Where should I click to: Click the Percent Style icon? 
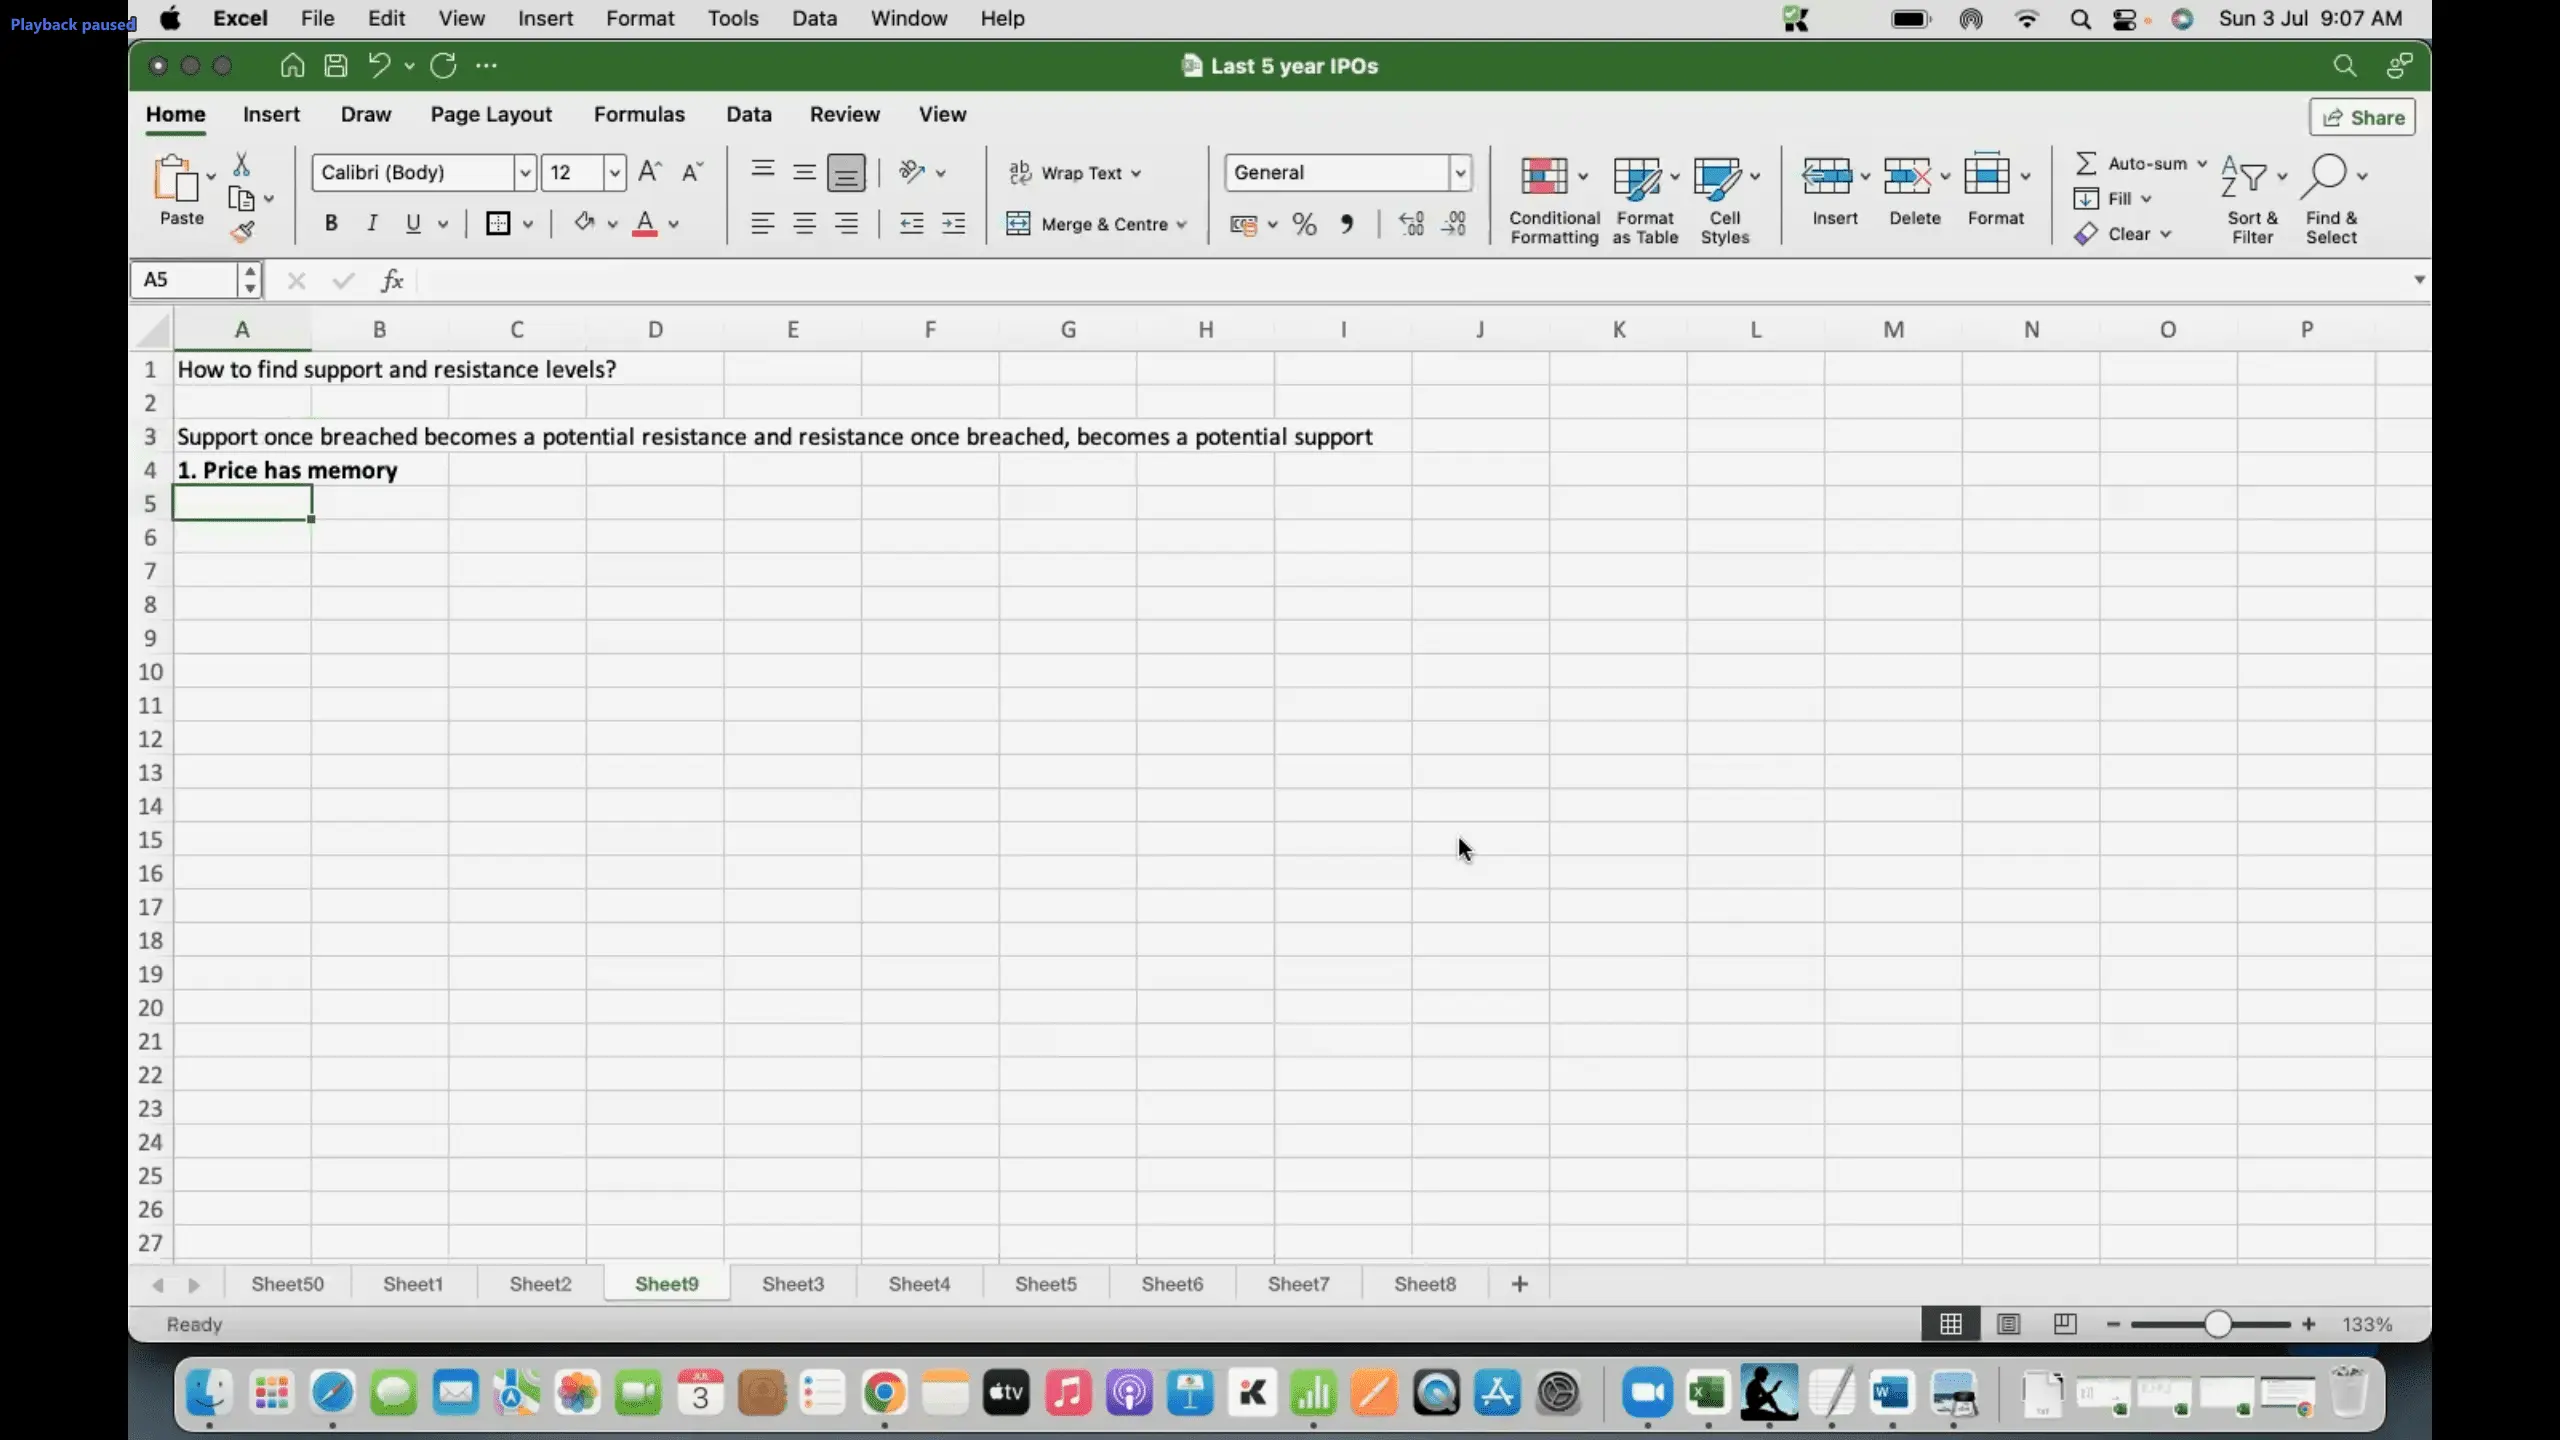pos(1304,224)
